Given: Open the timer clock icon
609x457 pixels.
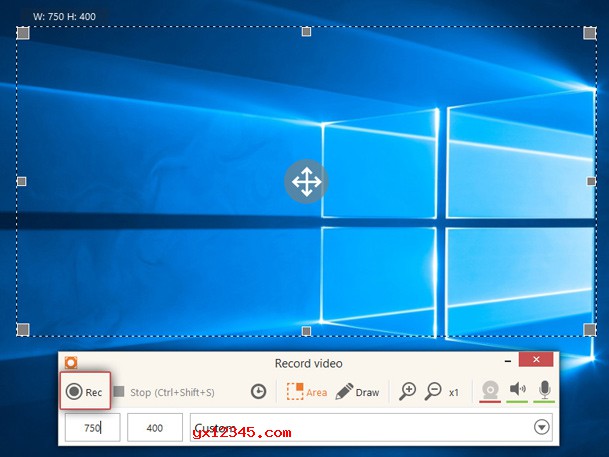Looking at the screenshot, I should click(x=259, y=391).
